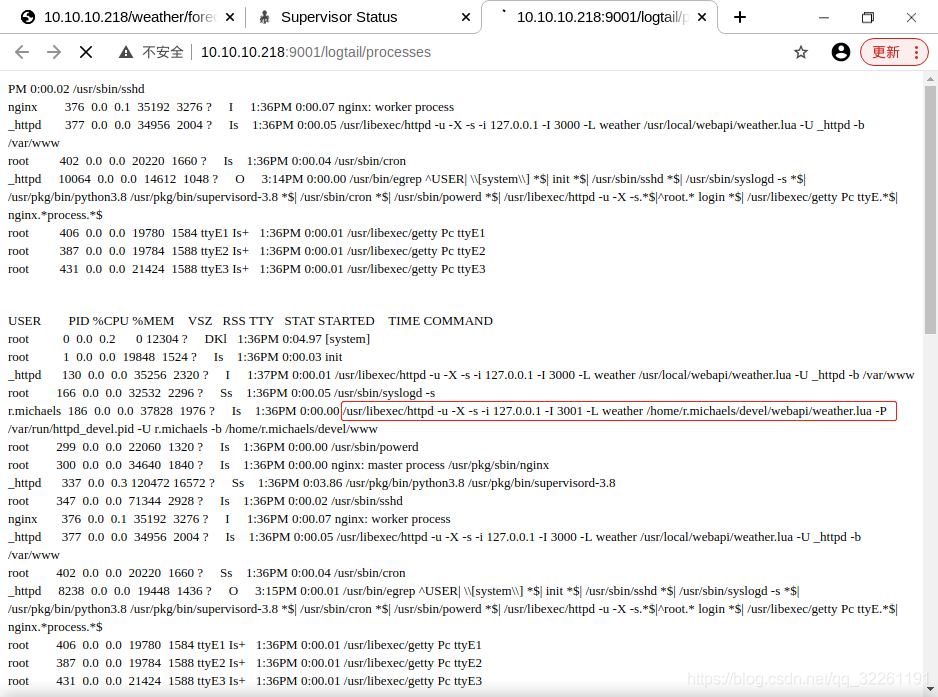Viewport: 938px width, 697px height.
Task: Click the Supervisor Status tab favicon
Action: click(264, 17)
